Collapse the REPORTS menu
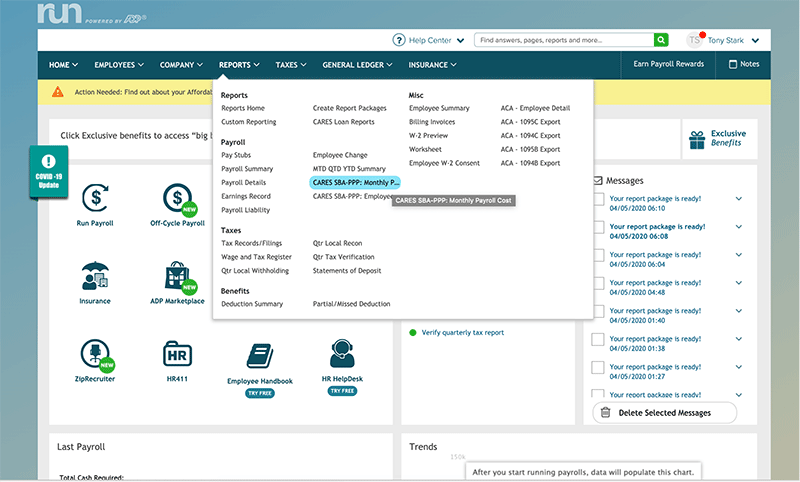The image size is (800, 482). click(x=239, y=65)
